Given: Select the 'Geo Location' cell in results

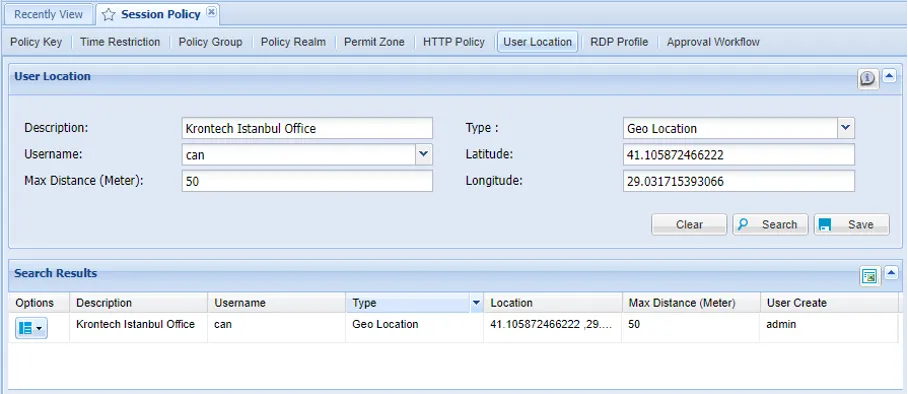Looking at the screenshot, I should pos(414,328).
